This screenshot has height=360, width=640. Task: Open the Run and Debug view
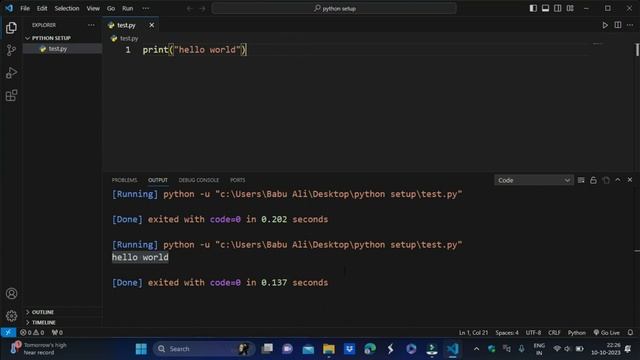tap(11, 73)
